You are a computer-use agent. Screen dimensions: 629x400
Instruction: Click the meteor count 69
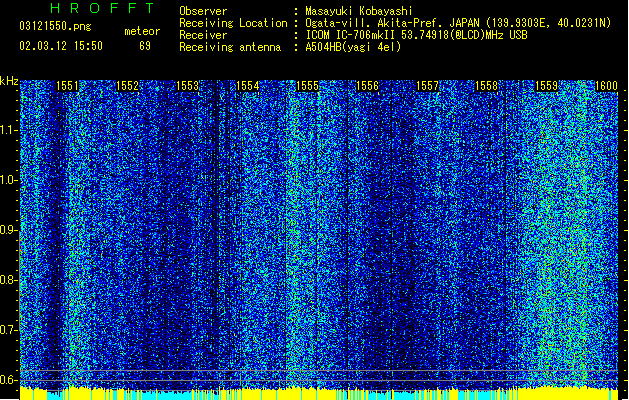tap(145, 46)
